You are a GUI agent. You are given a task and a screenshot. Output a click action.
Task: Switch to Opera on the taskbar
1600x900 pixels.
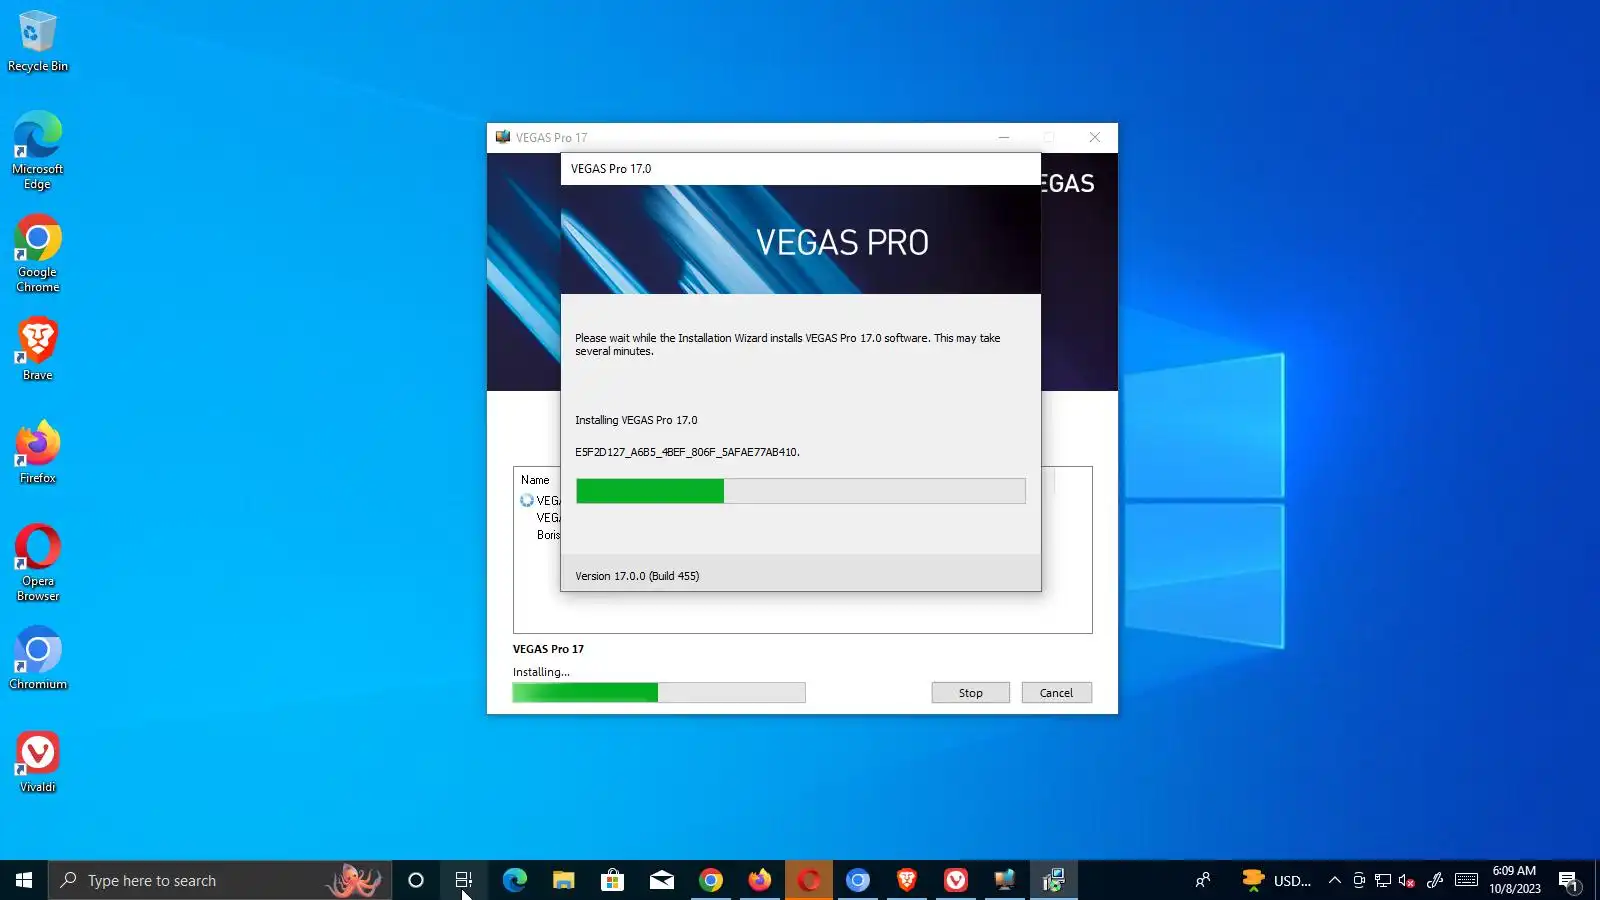tap(808, 880)
